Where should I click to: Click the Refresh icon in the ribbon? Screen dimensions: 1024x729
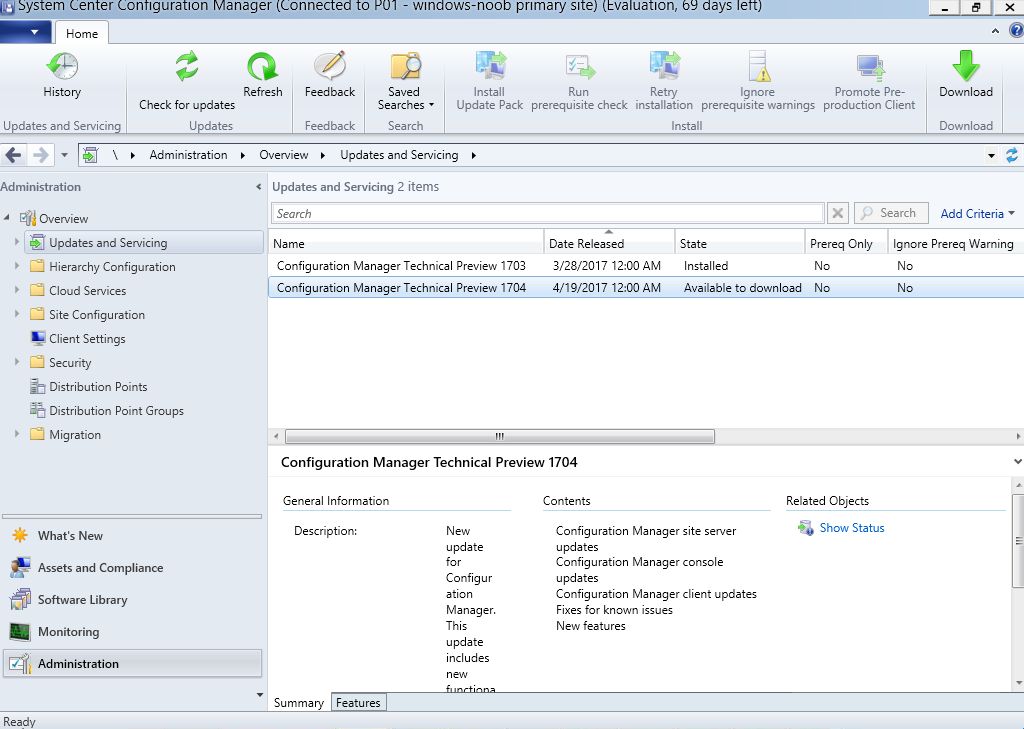click(263, 66)
